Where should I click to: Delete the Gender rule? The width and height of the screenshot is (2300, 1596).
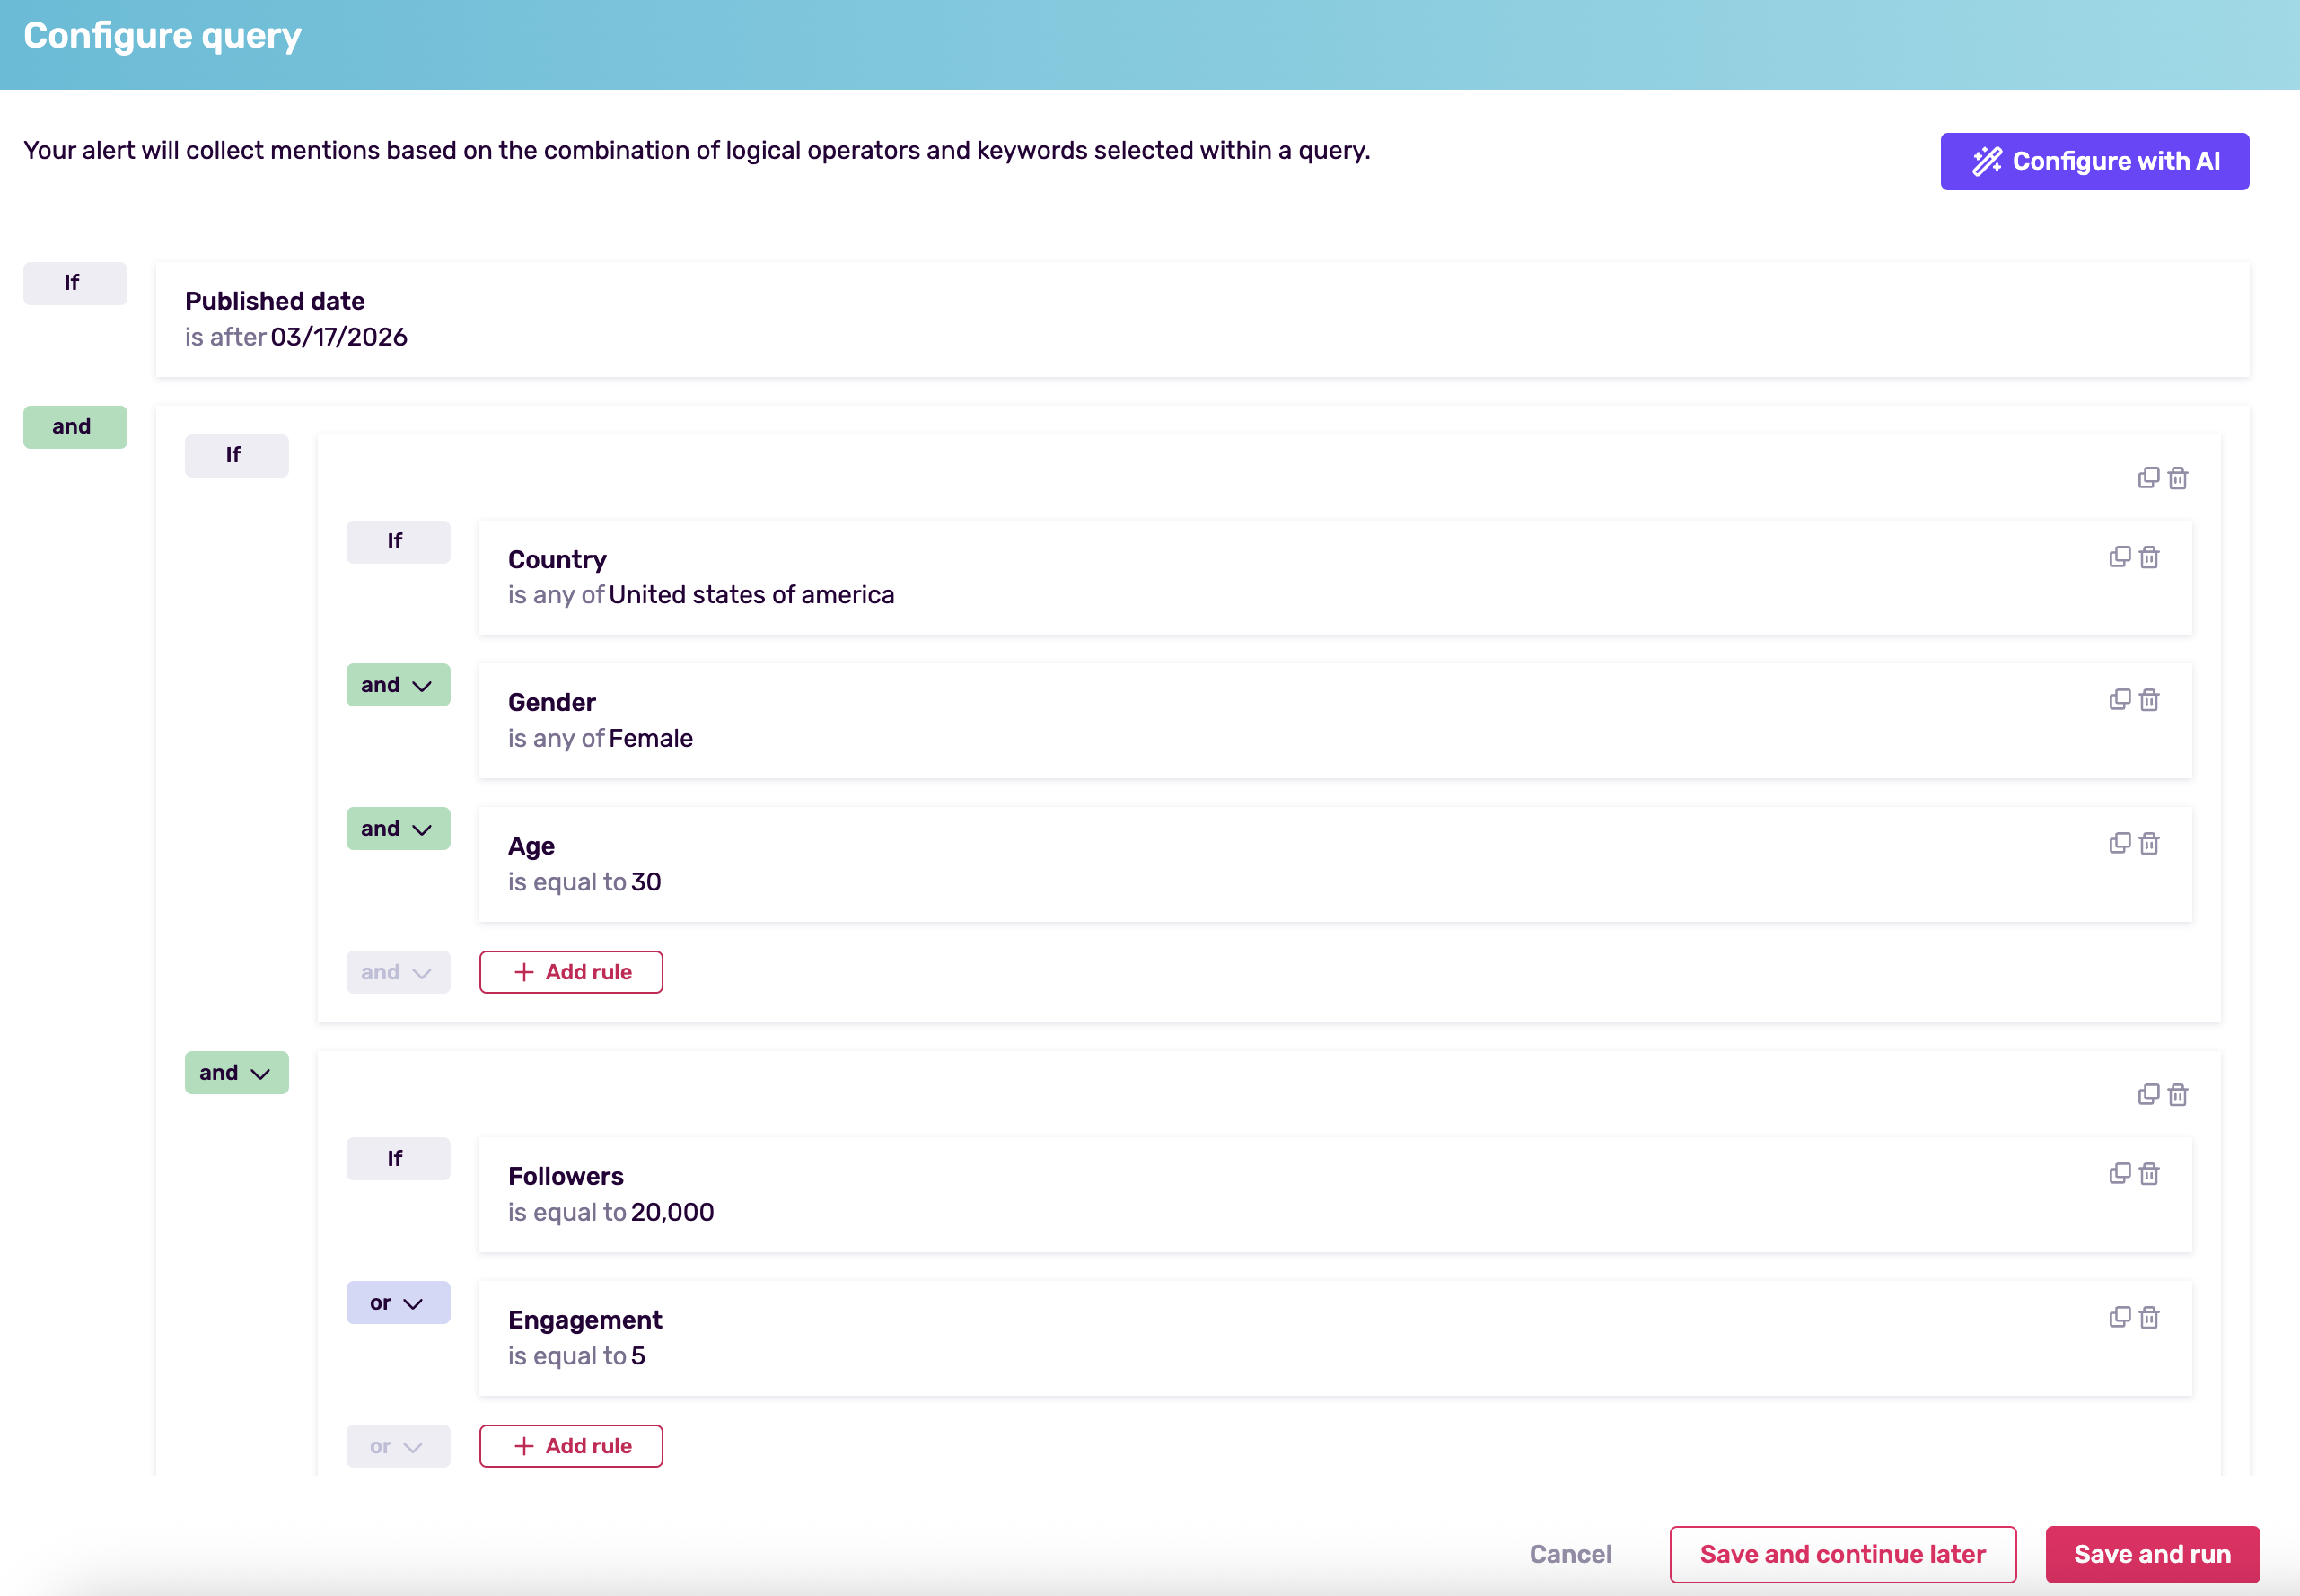(2149, 700)
